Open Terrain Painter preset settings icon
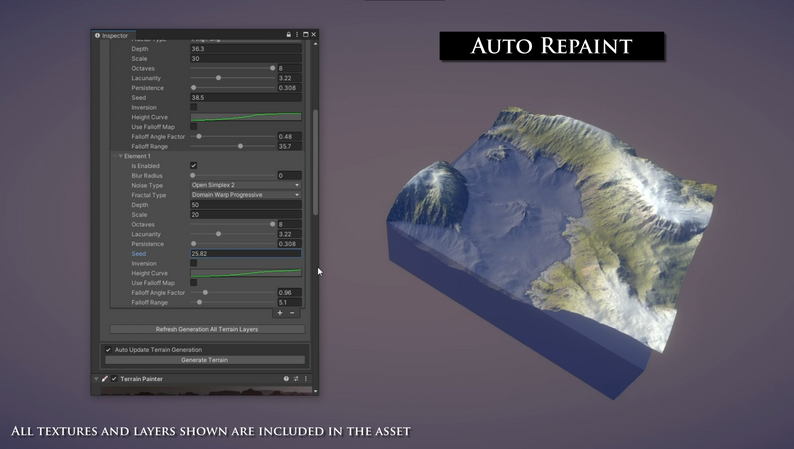This screenshot has width=794, height=449. point(296,379)
